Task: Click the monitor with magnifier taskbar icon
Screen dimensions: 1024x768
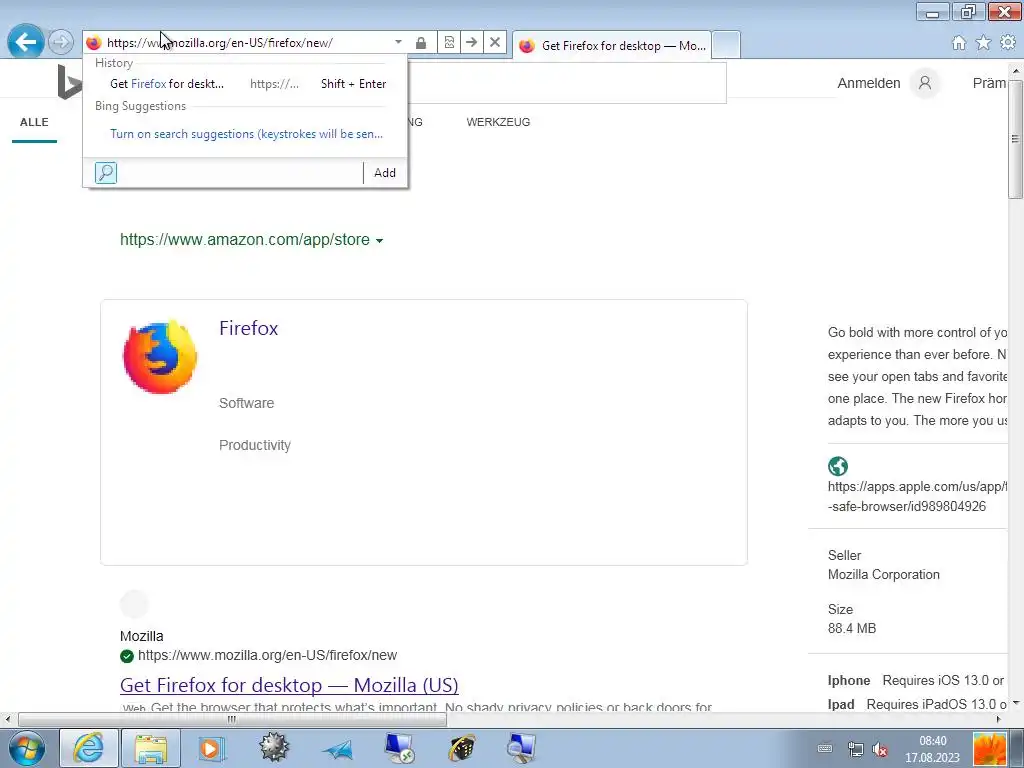Action: tap(522, 748)
